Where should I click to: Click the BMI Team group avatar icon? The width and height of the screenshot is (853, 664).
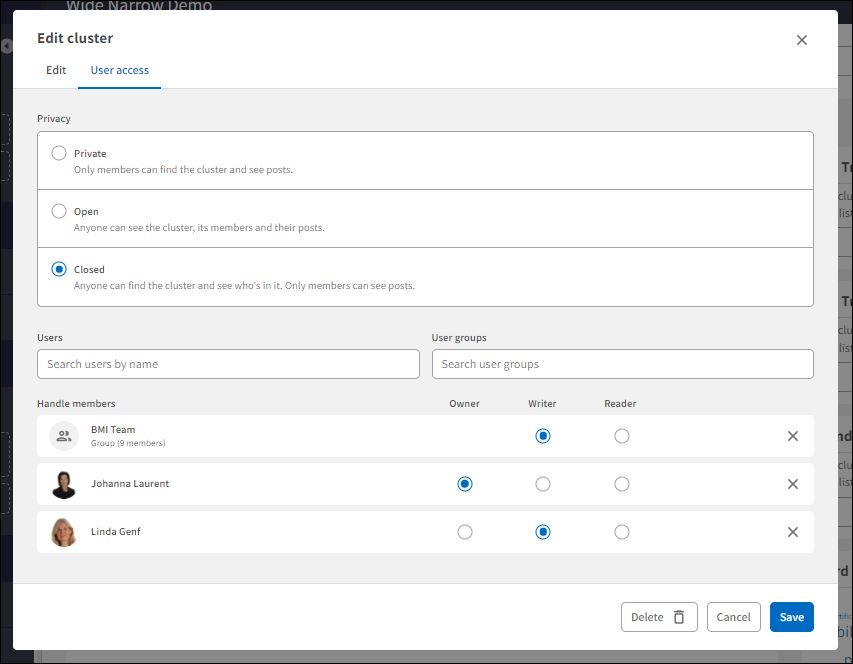63,436
